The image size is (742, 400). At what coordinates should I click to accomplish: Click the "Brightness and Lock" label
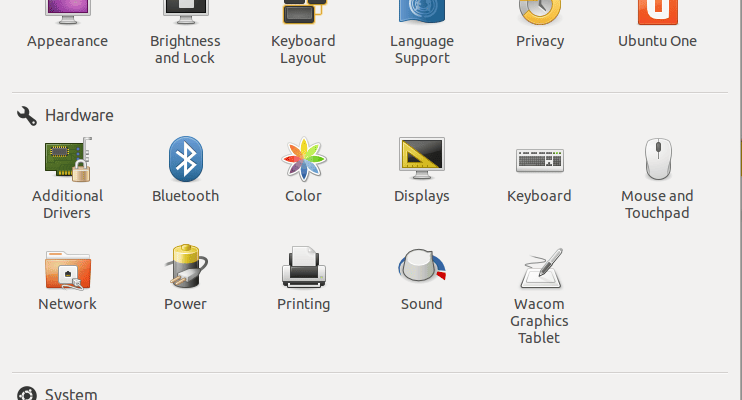[186, 50]
